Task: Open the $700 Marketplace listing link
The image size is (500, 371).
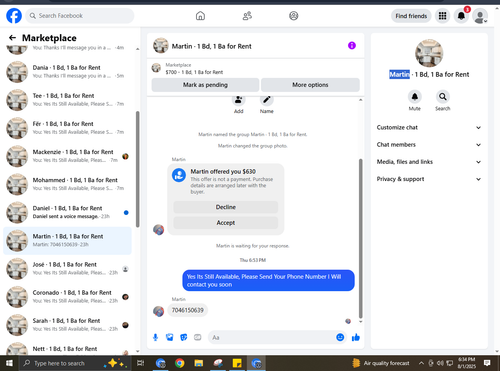Action: coord(194,72)
